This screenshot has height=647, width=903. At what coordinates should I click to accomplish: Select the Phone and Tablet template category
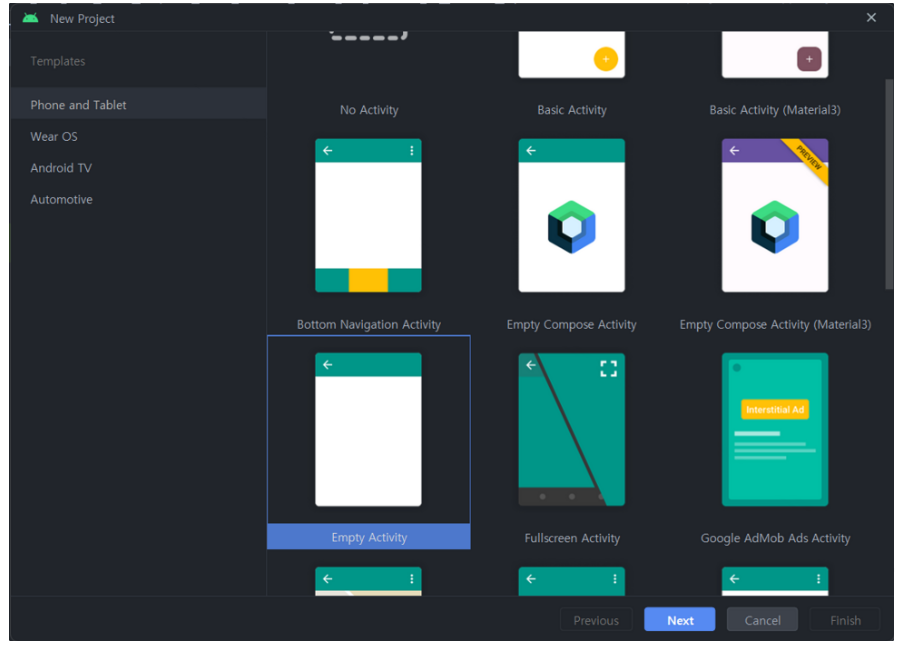138,105
